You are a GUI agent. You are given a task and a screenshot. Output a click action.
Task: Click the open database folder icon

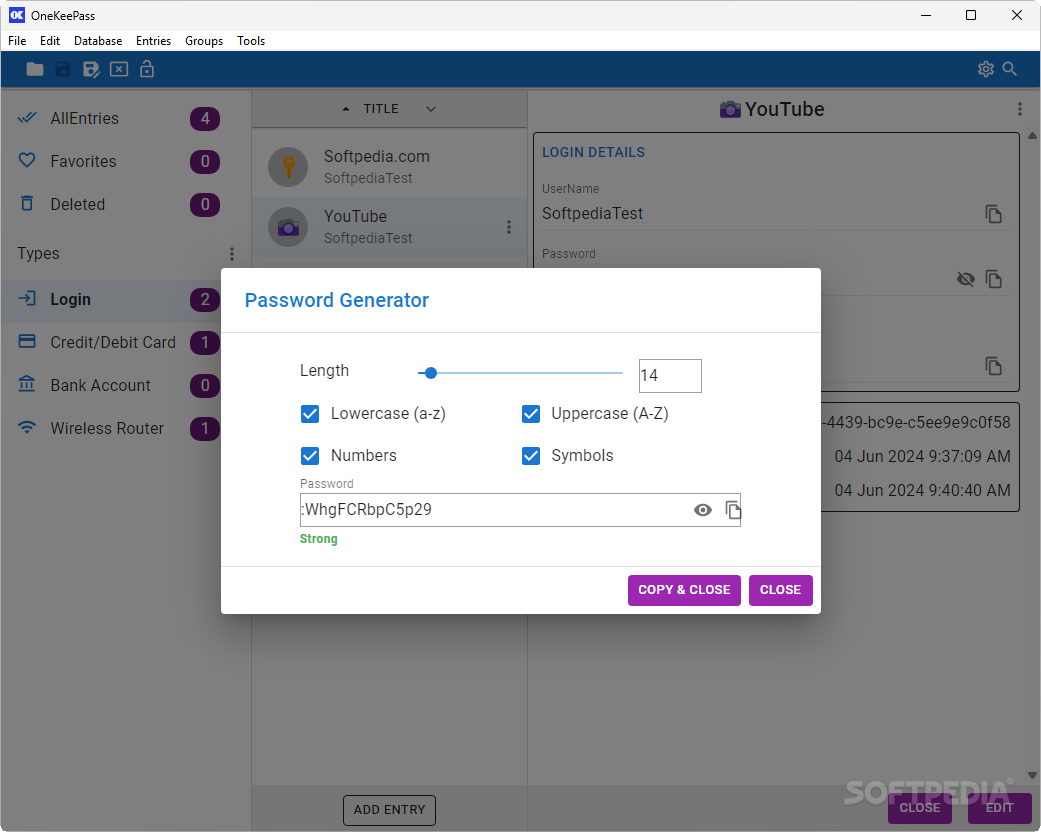click(35, 69)
